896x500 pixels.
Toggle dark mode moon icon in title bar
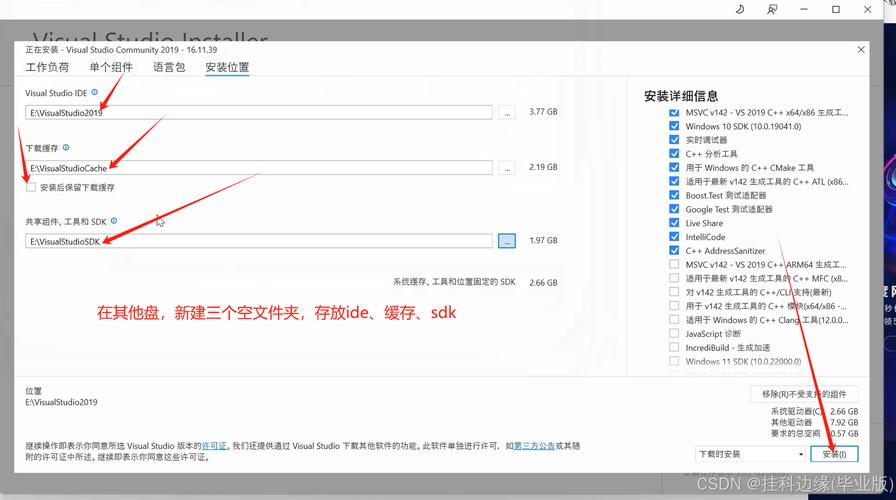[x=740, y=9]
